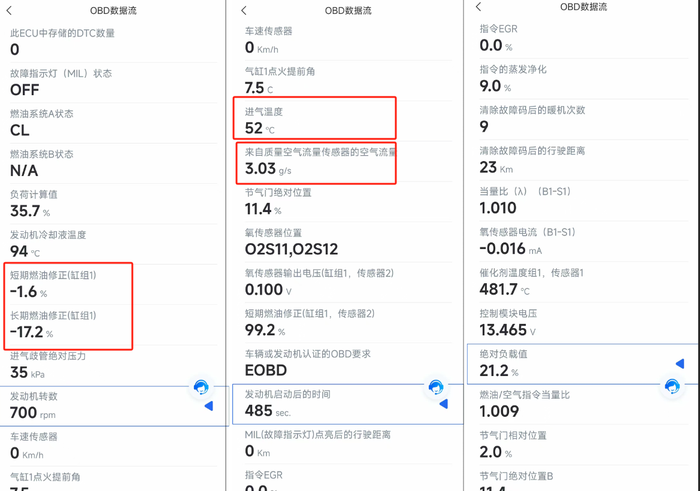Tap the 催化剂温度 481.7 °C row

[580, 282]
